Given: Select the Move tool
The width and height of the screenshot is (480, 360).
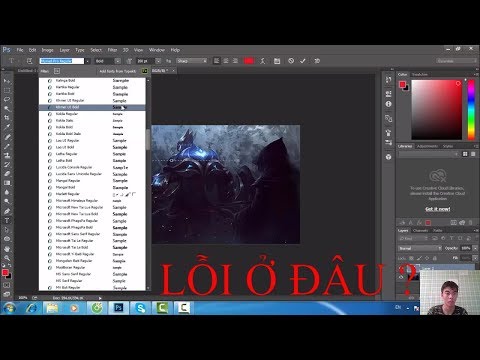Looking at the screenshot, I should pos(7,81).
